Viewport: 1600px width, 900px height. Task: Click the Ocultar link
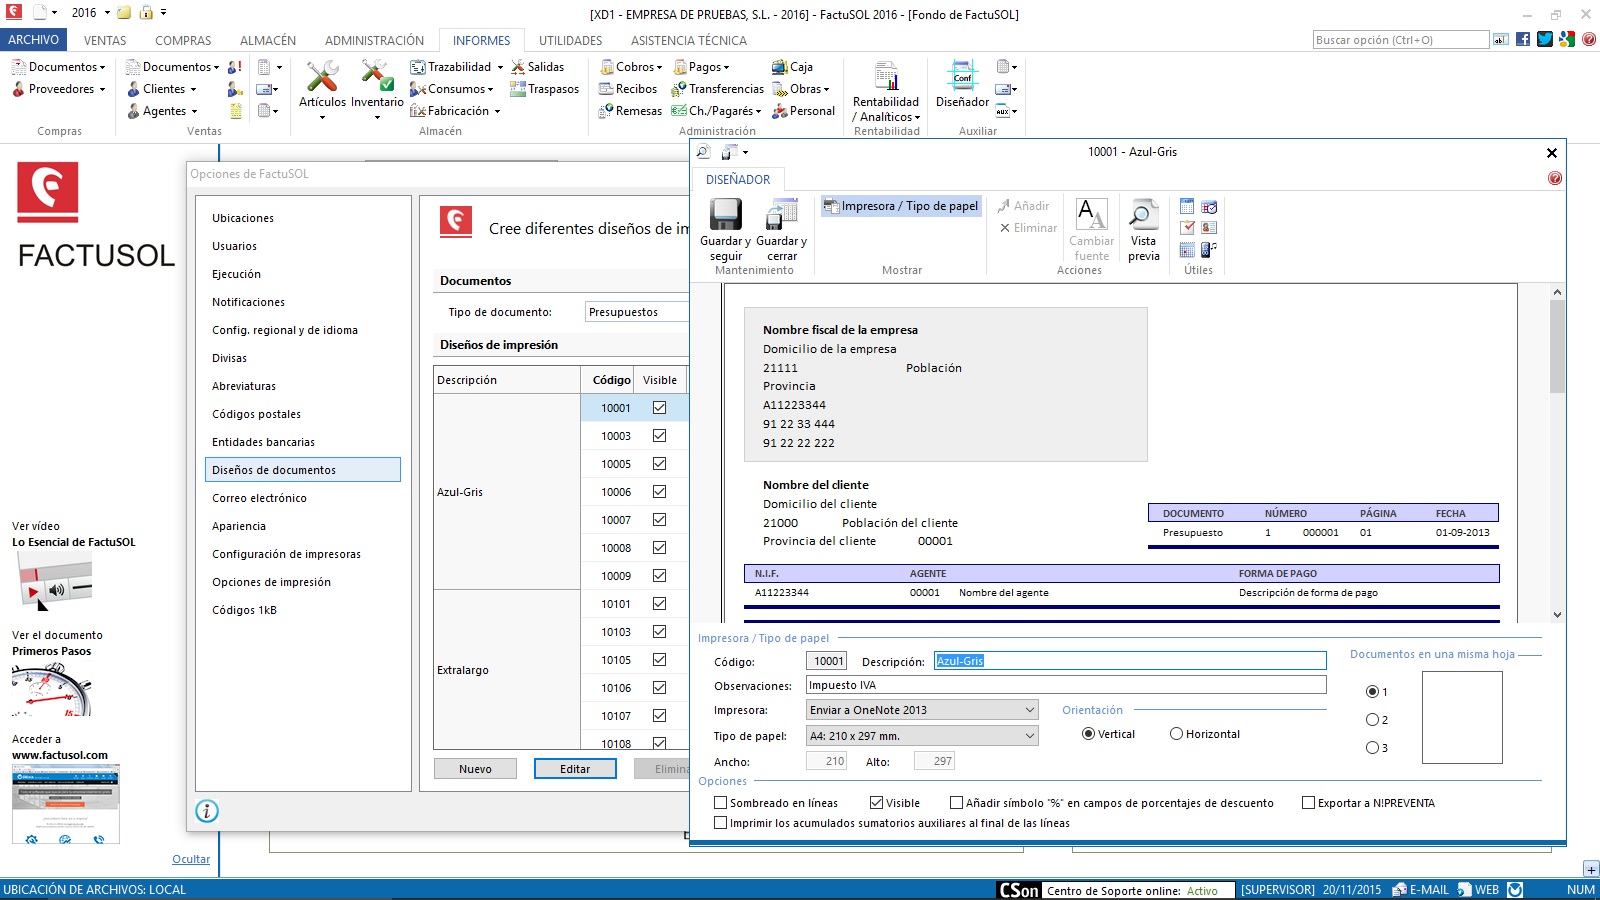tap(191, 859)
